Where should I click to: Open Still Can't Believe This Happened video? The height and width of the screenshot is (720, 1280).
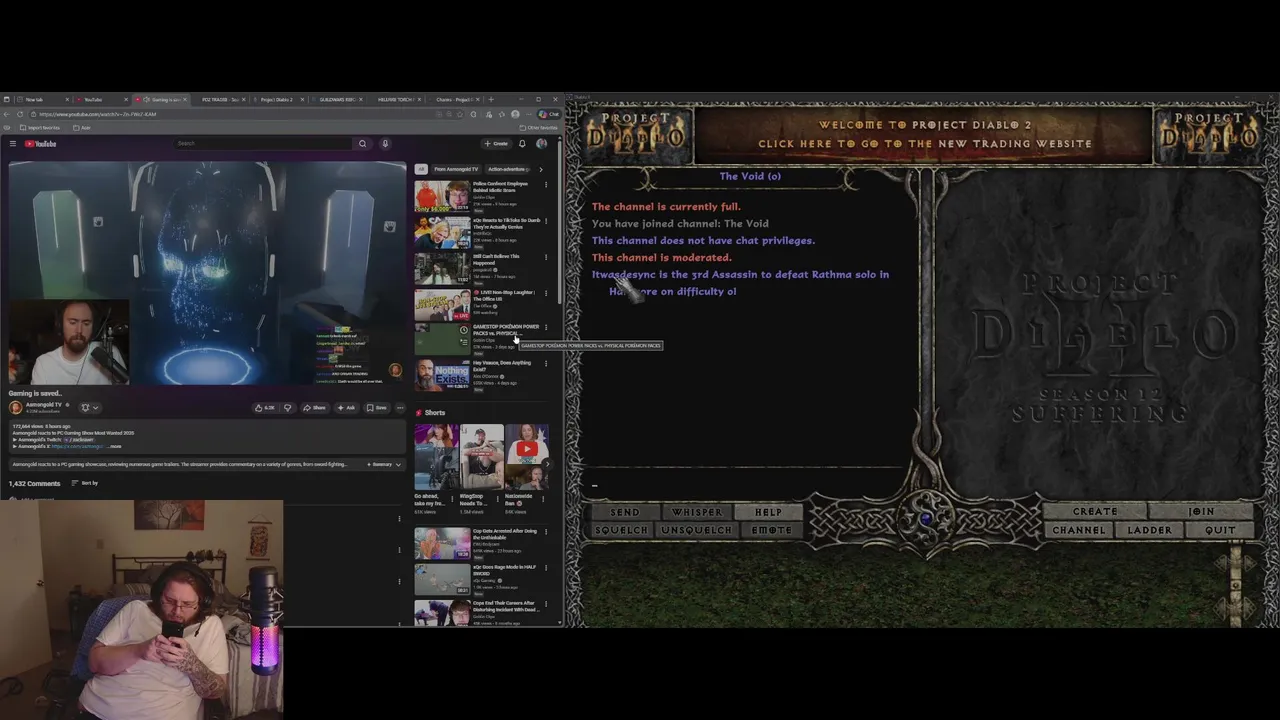[442, 268]
